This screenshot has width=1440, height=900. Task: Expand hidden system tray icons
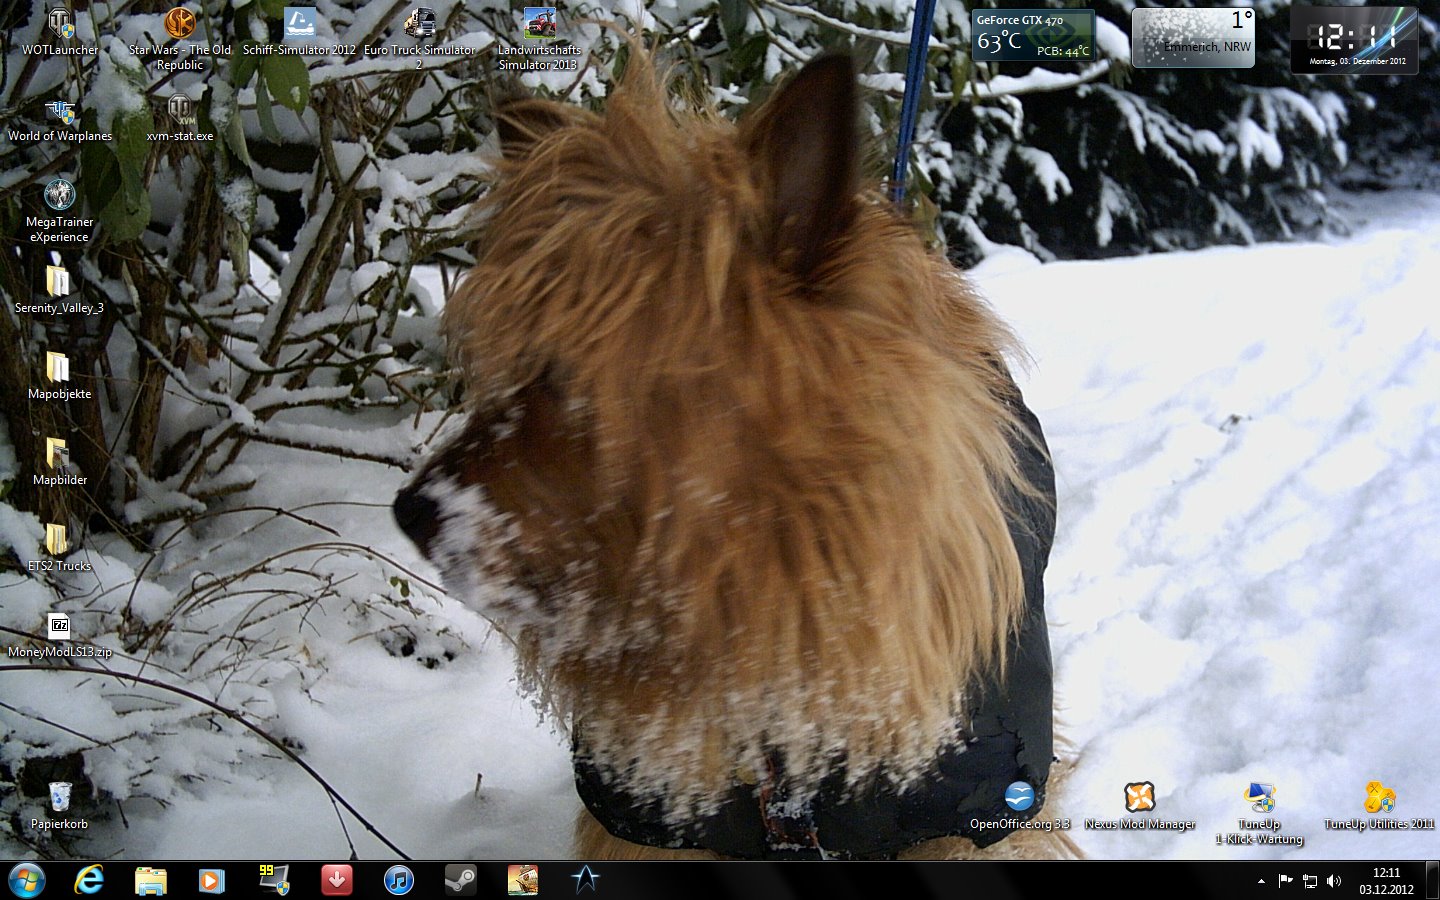(1261, 881)
